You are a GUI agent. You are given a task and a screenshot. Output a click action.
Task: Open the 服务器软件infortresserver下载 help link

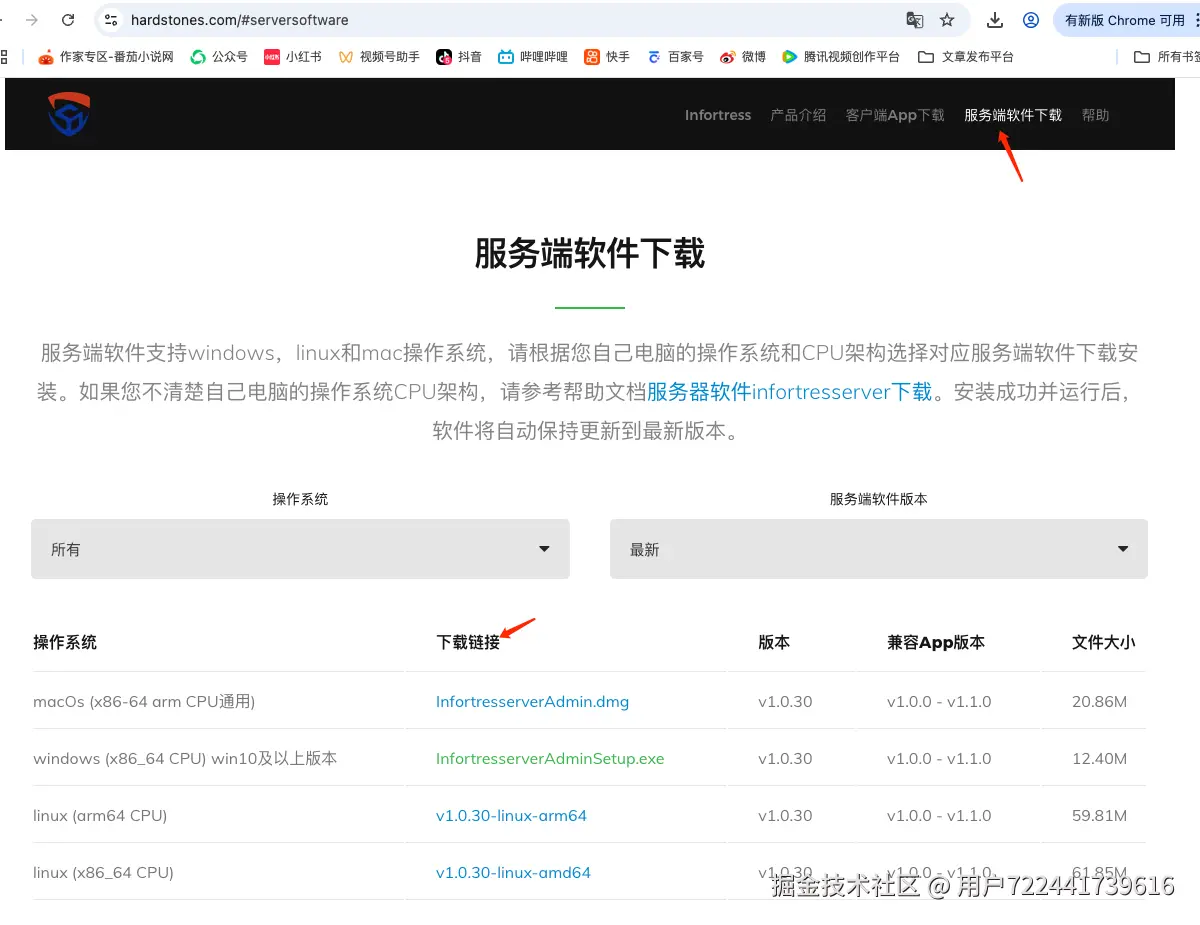pyautogui.click(x=790, y=392)
